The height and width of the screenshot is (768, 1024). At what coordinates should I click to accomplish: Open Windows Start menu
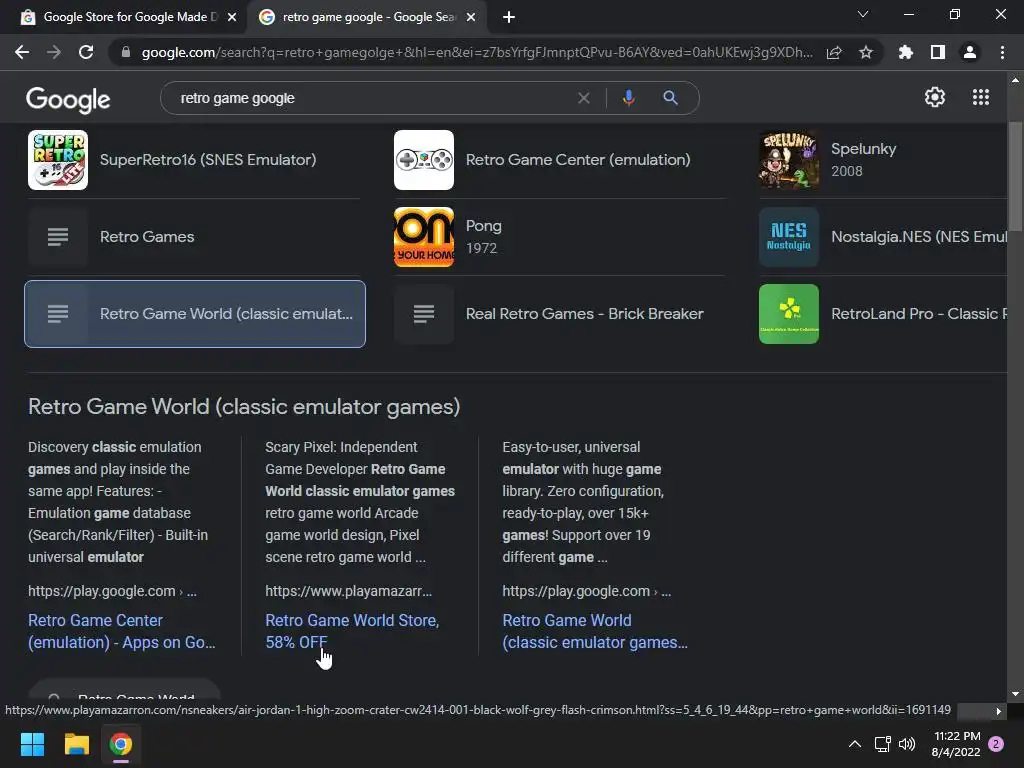point(32,744)
